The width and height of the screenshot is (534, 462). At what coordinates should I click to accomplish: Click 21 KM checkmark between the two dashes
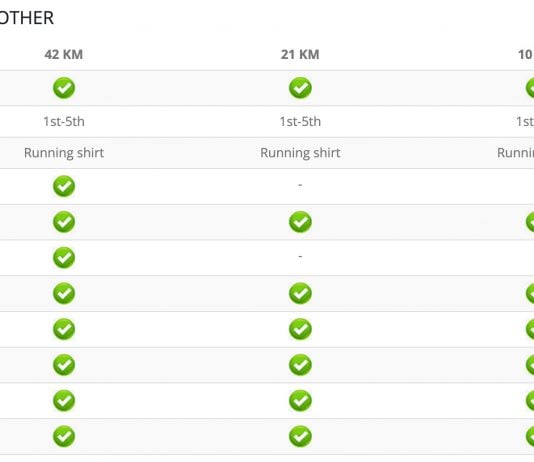pos(300,222)
